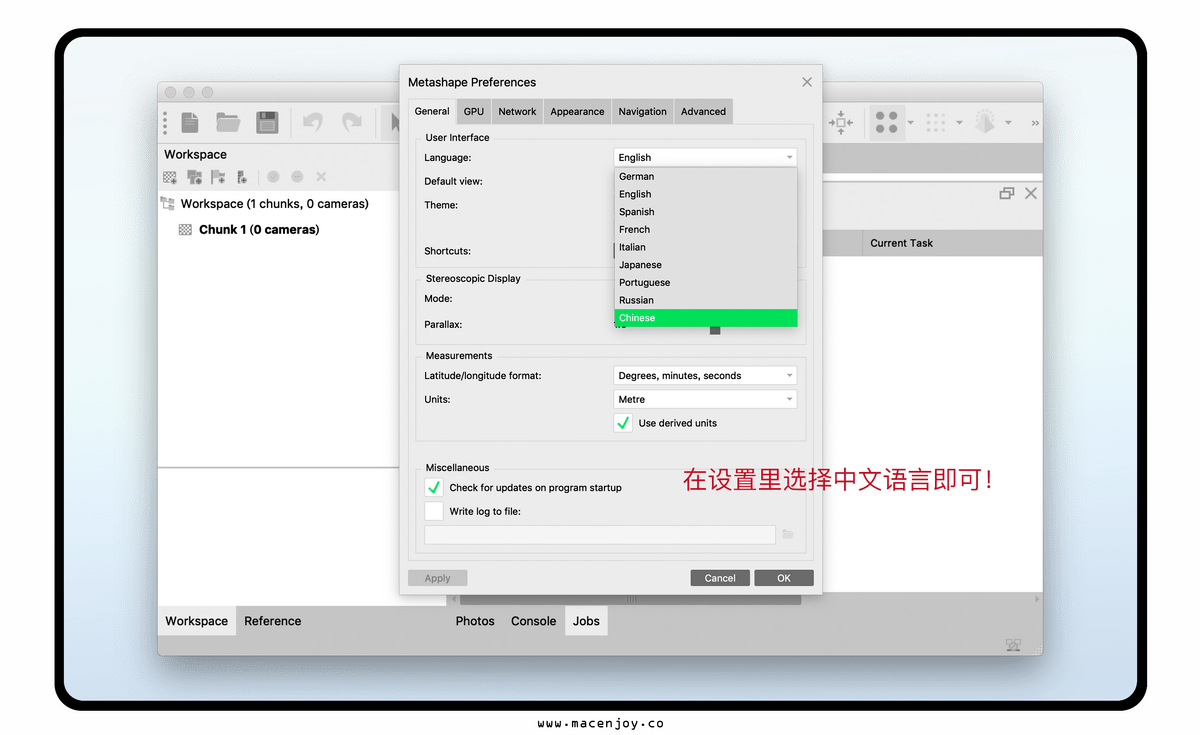Show the Console pane tab
1200x735 pixels.
[534, 621]
